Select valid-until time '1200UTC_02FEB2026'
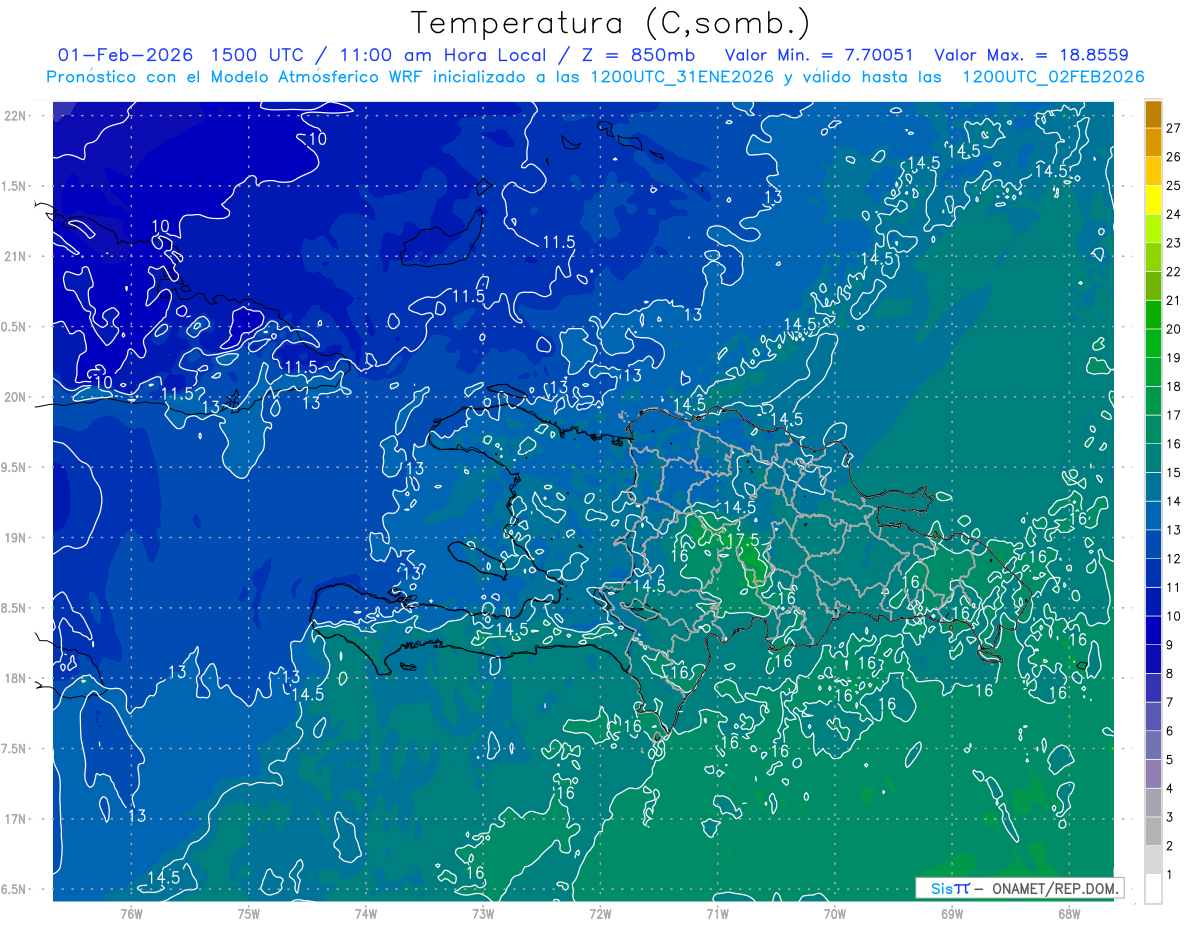1200x927 pixels. pyautogui.click(x=1053, y=77)
